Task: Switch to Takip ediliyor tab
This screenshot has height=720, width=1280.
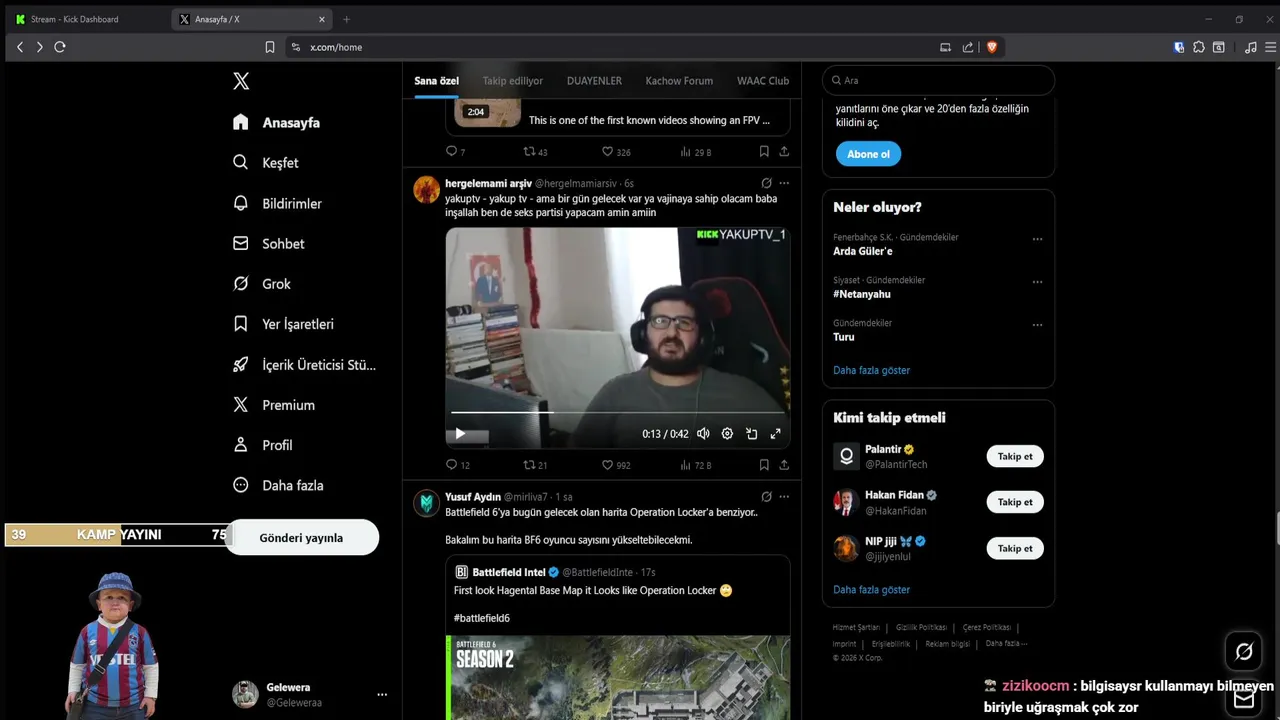Action: (513, 81)
